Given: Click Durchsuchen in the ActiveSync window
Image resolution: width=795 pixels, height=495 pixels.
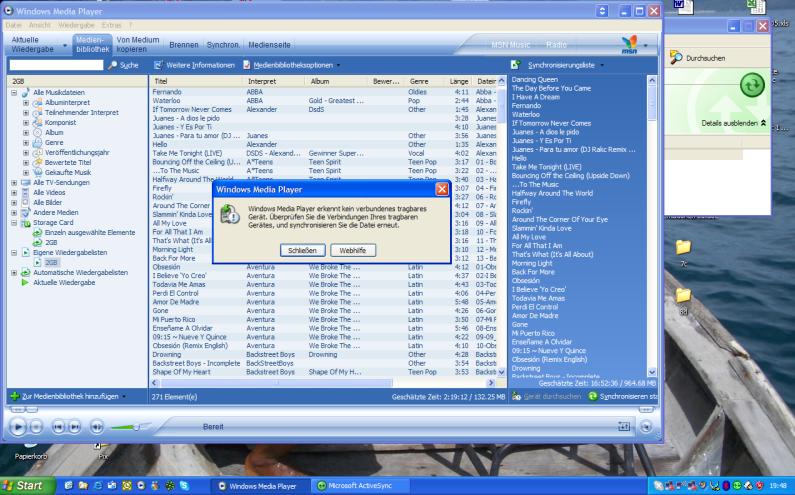Looking at the screenshot, I should coord(698,58).
